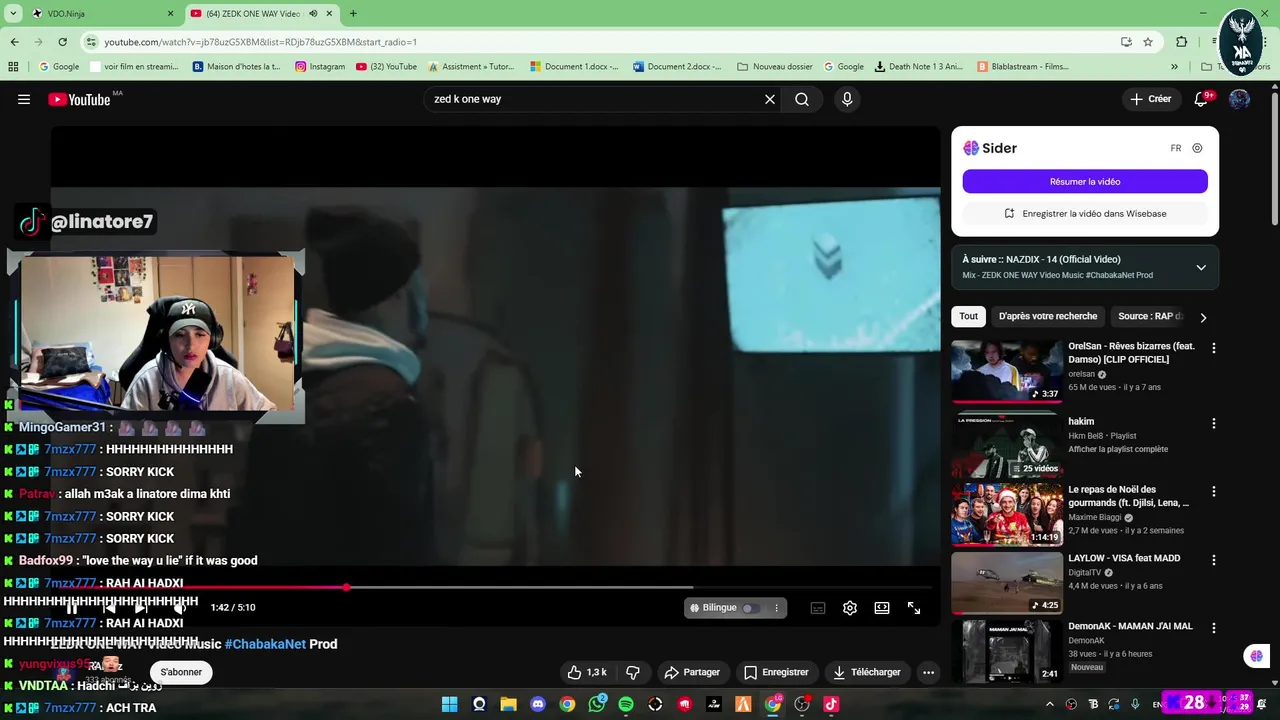Viewport: 1280px width, 720px height.
Task: Click the Partager share button
Action: point(692,672)
